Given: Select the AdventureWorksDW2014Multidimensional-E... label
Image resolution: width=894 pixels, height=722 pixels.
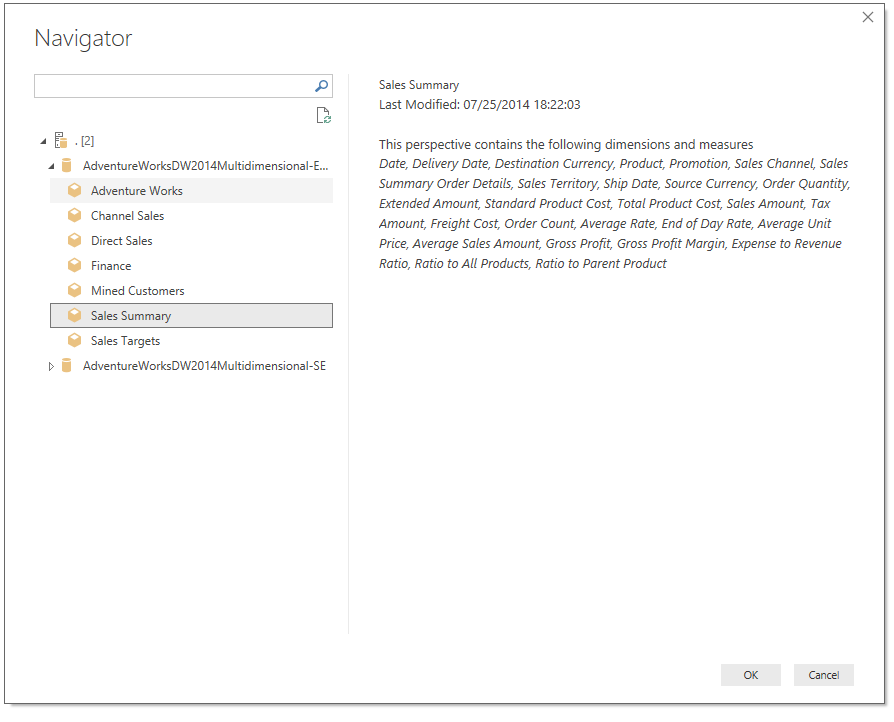Looking at the screenshot, I should point(205,166).
